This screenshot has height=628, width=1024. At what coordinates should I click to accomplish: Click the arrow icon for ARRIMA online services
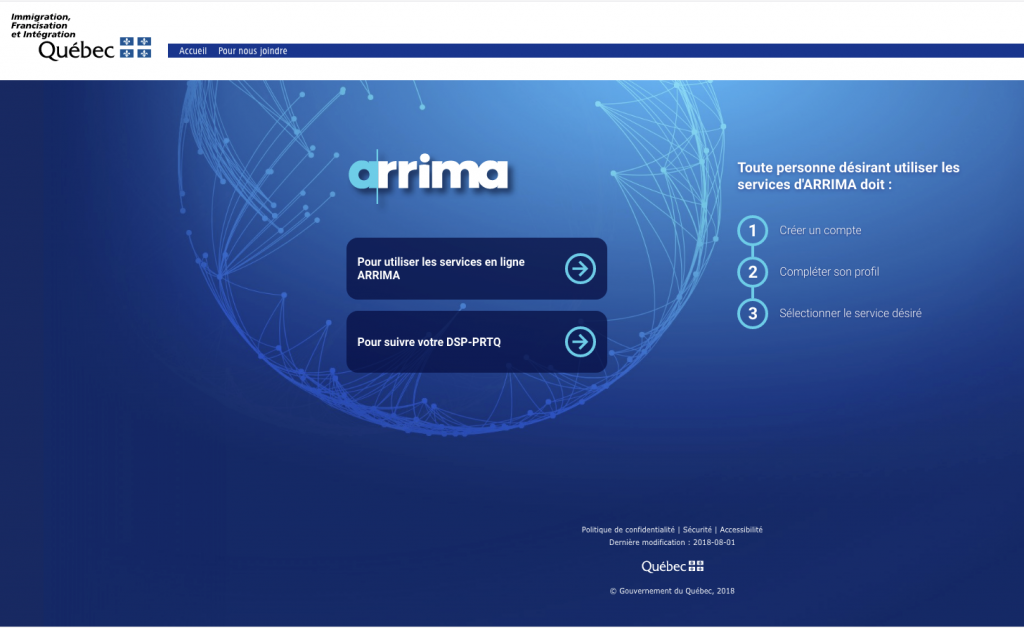pyautogui.click(x=580, y=268)
